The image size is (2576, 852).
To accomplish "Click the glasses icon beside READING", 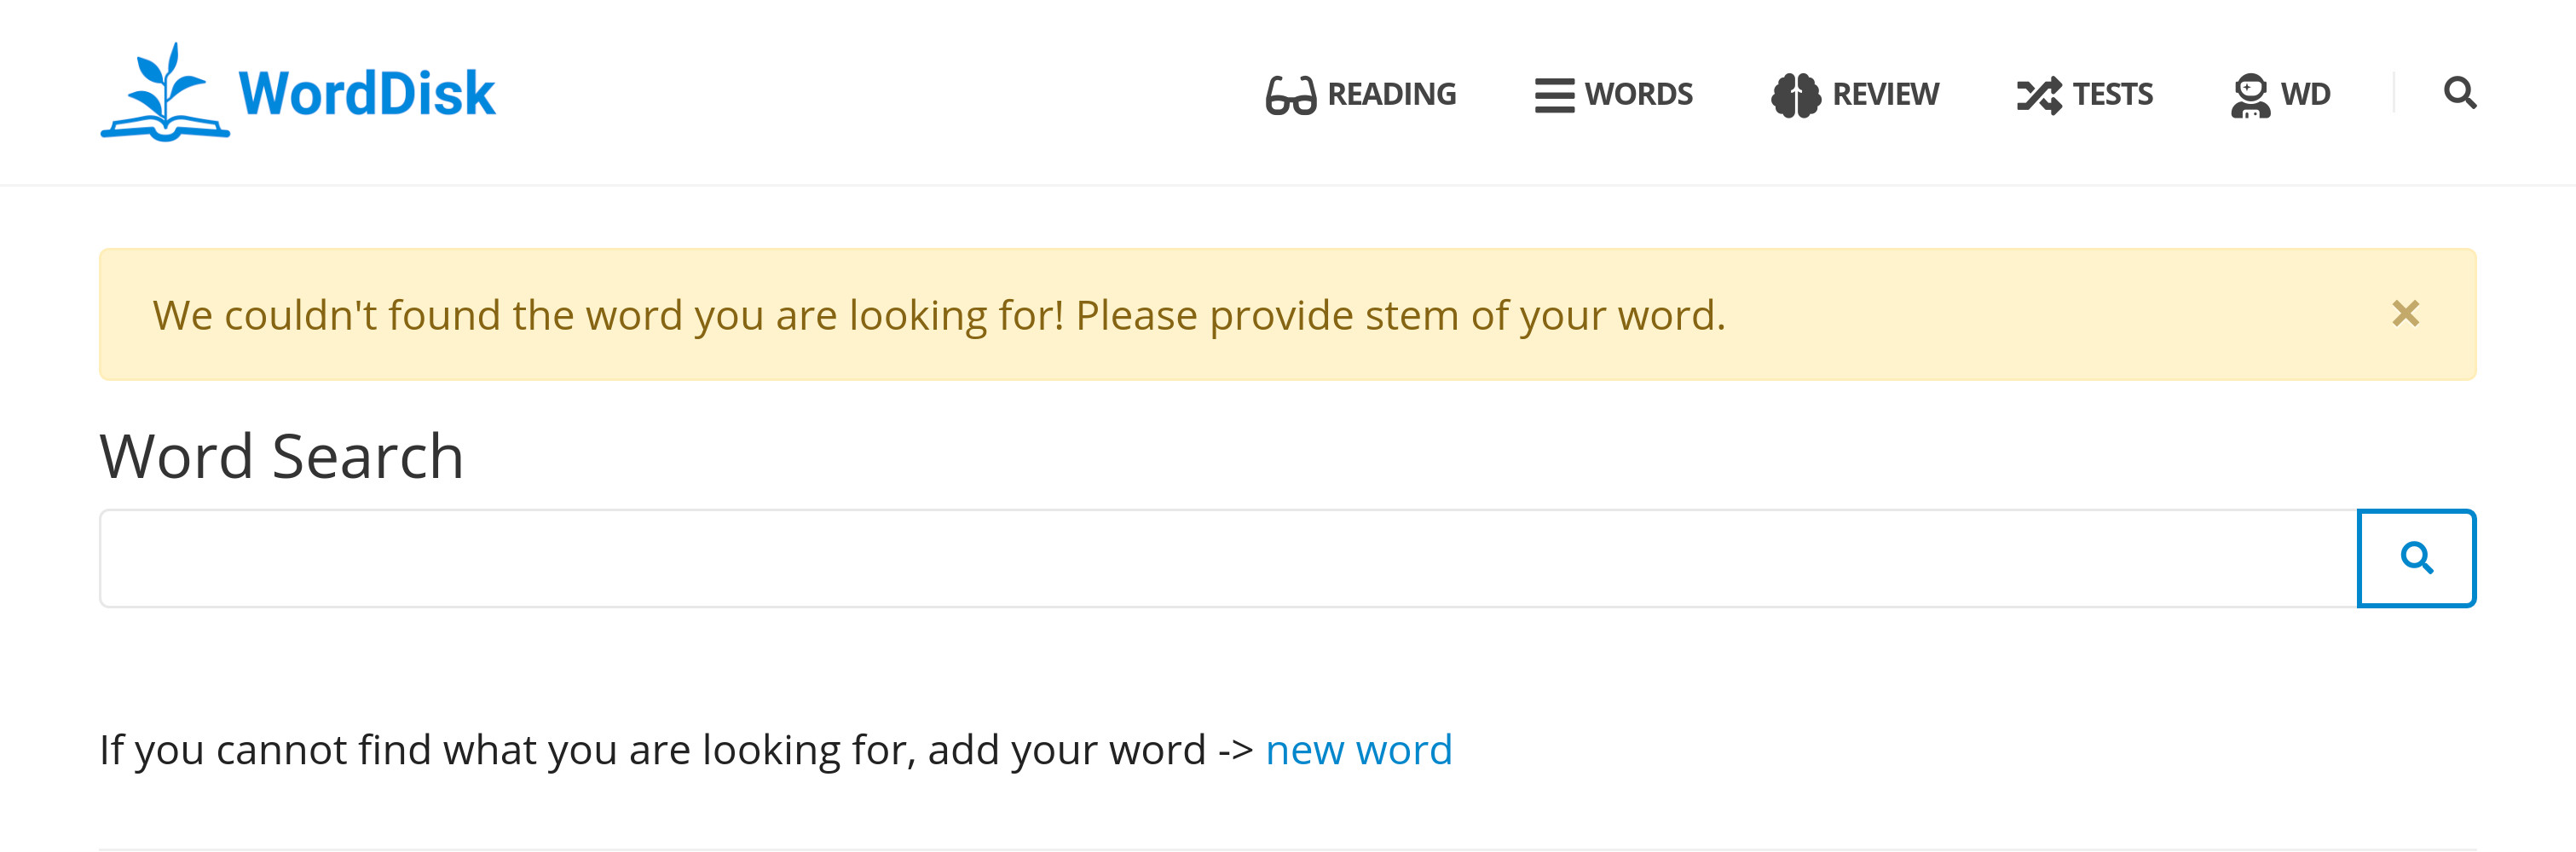I will (1290, 95).
